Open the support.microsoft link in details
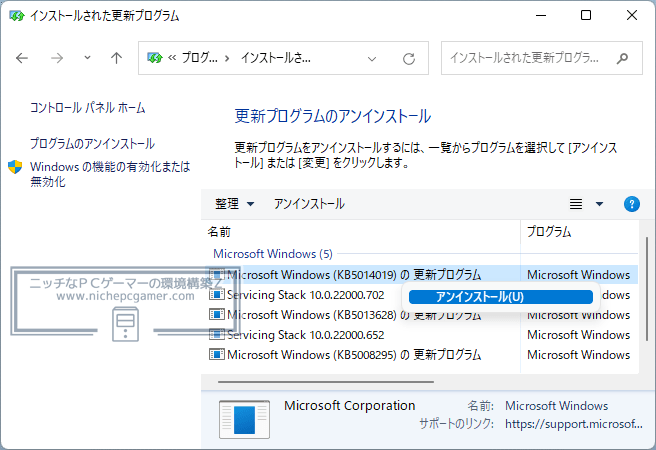This screenshot has height=450, width=656. [574, 424]
